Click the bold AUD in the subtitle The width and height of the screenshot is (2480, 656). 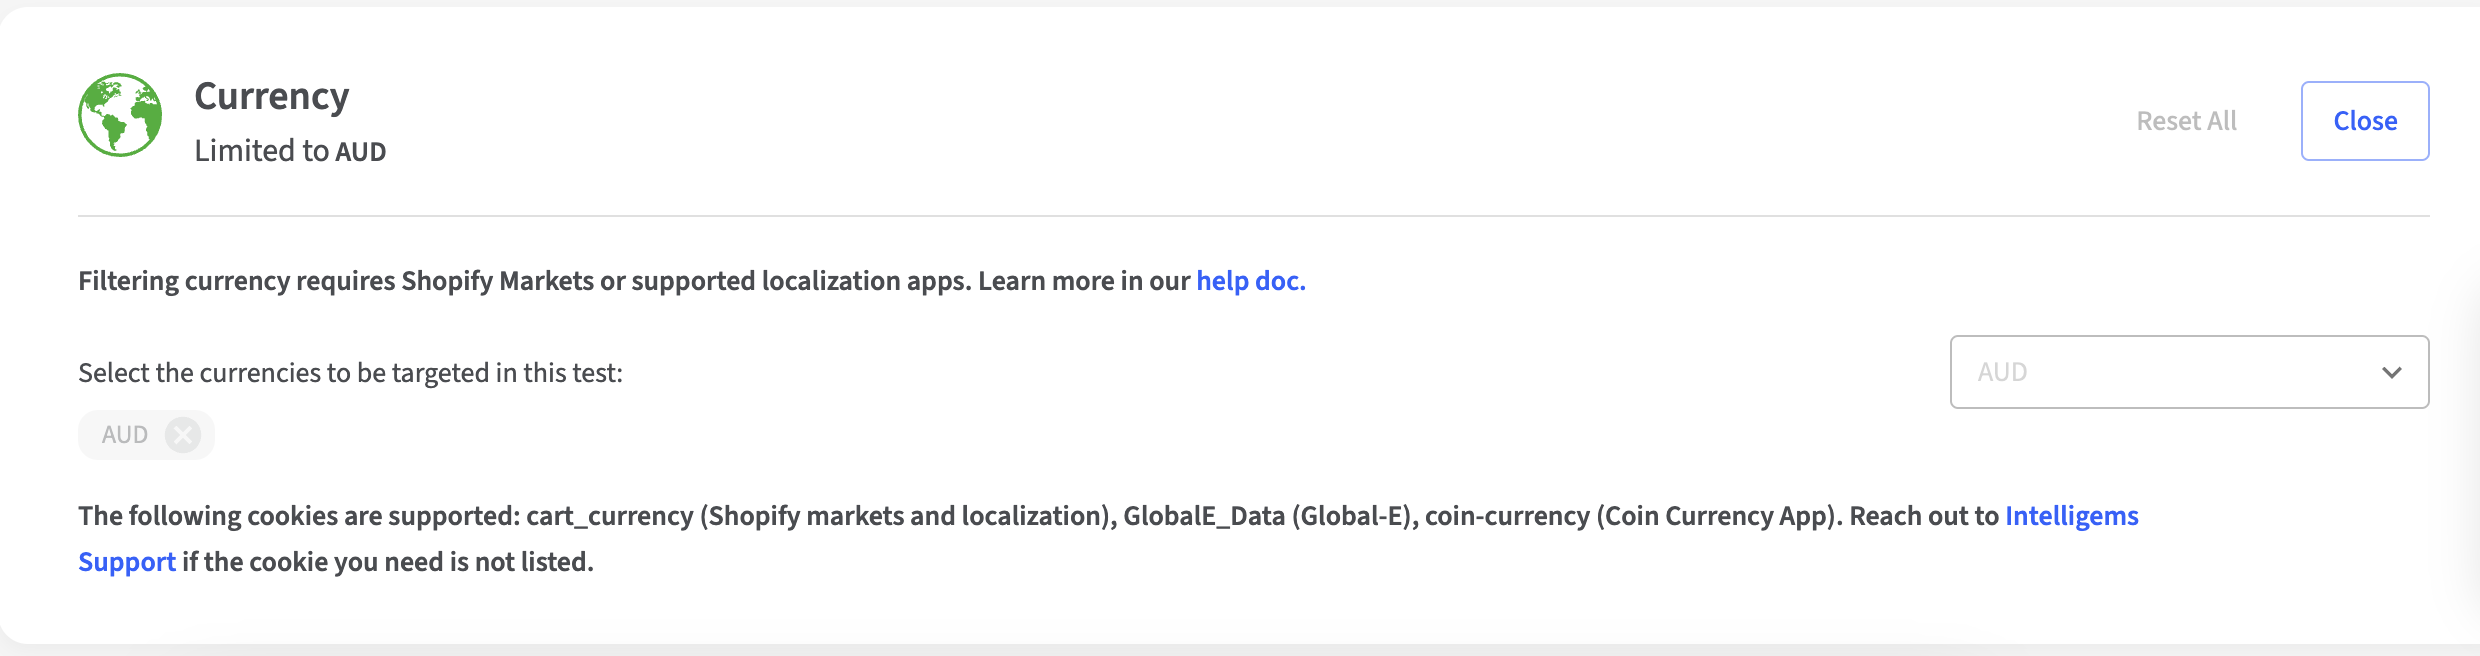(361, 152)
